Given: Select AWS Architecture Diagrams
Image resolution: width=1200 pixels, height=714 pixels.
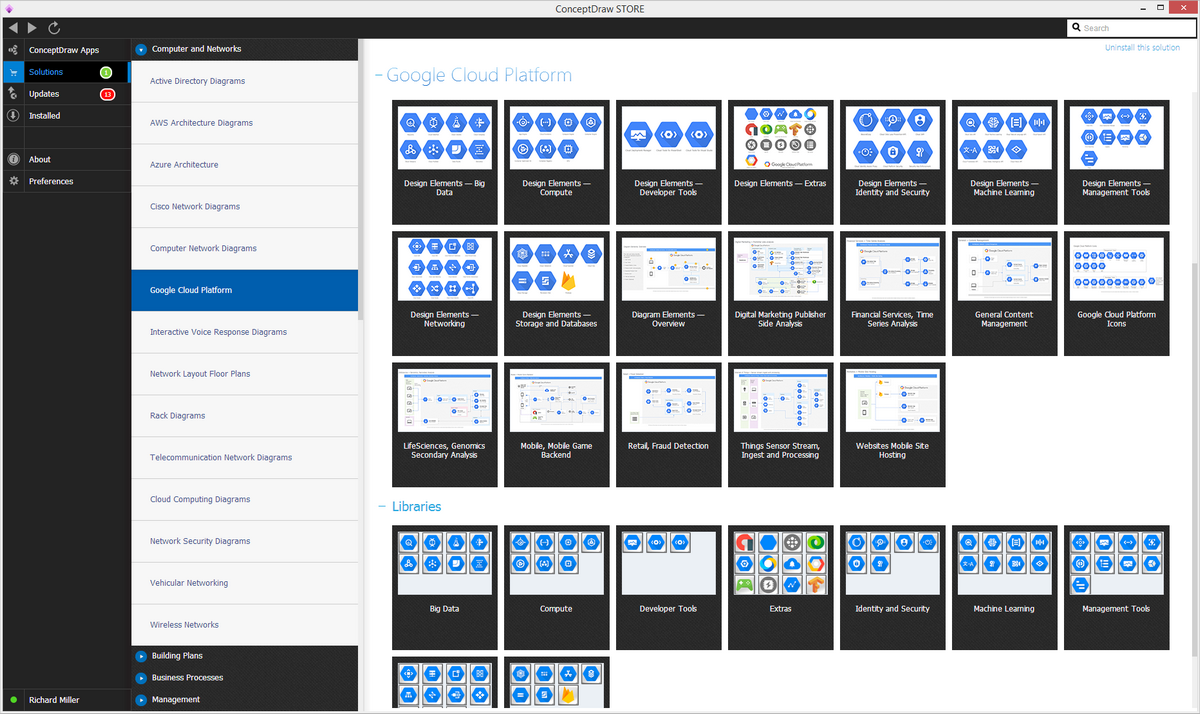Looking at the screenshot, I should [244, 123].
